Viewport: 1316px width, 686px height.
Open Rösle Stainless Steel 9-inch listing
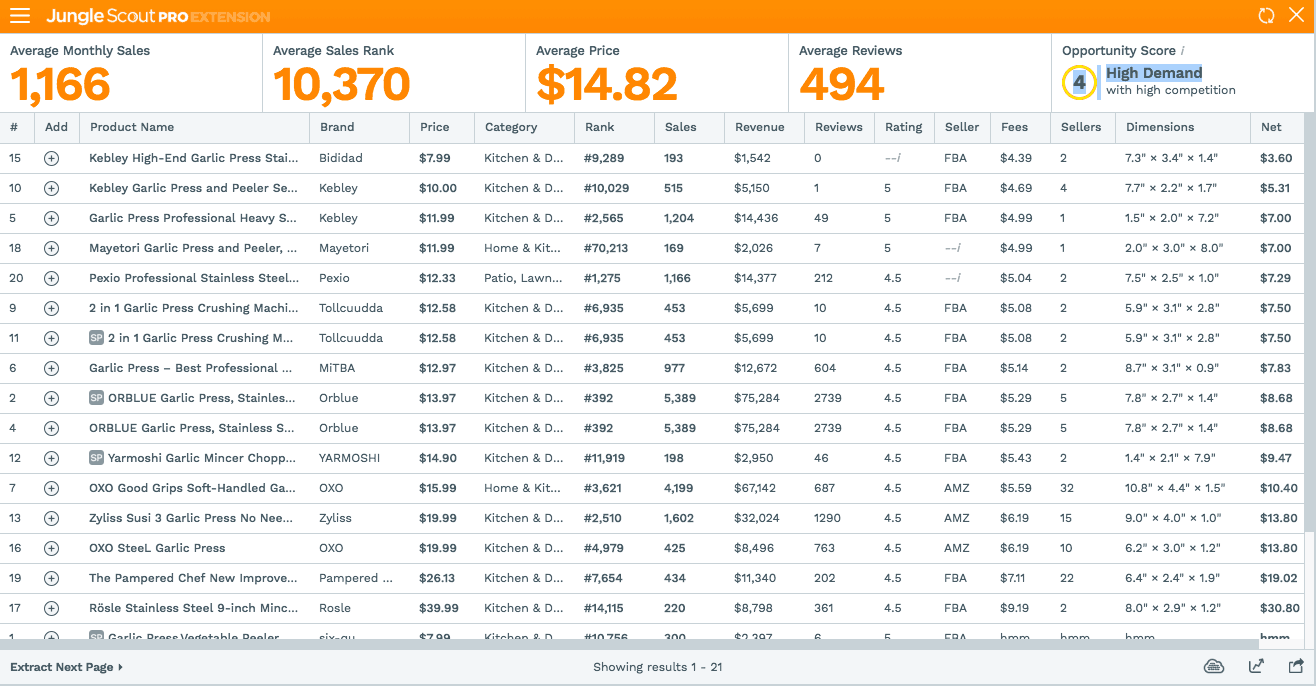(192, 608)
